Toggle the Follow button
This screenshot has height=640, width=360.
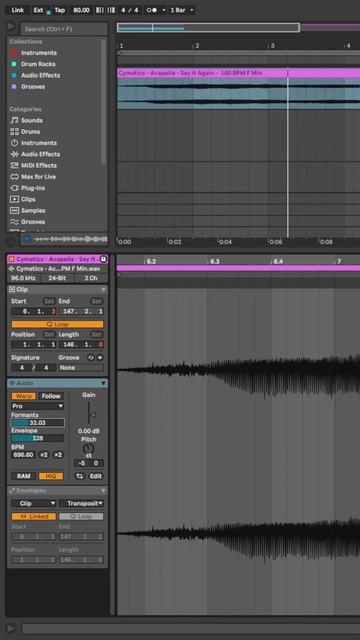coord(51,396)
